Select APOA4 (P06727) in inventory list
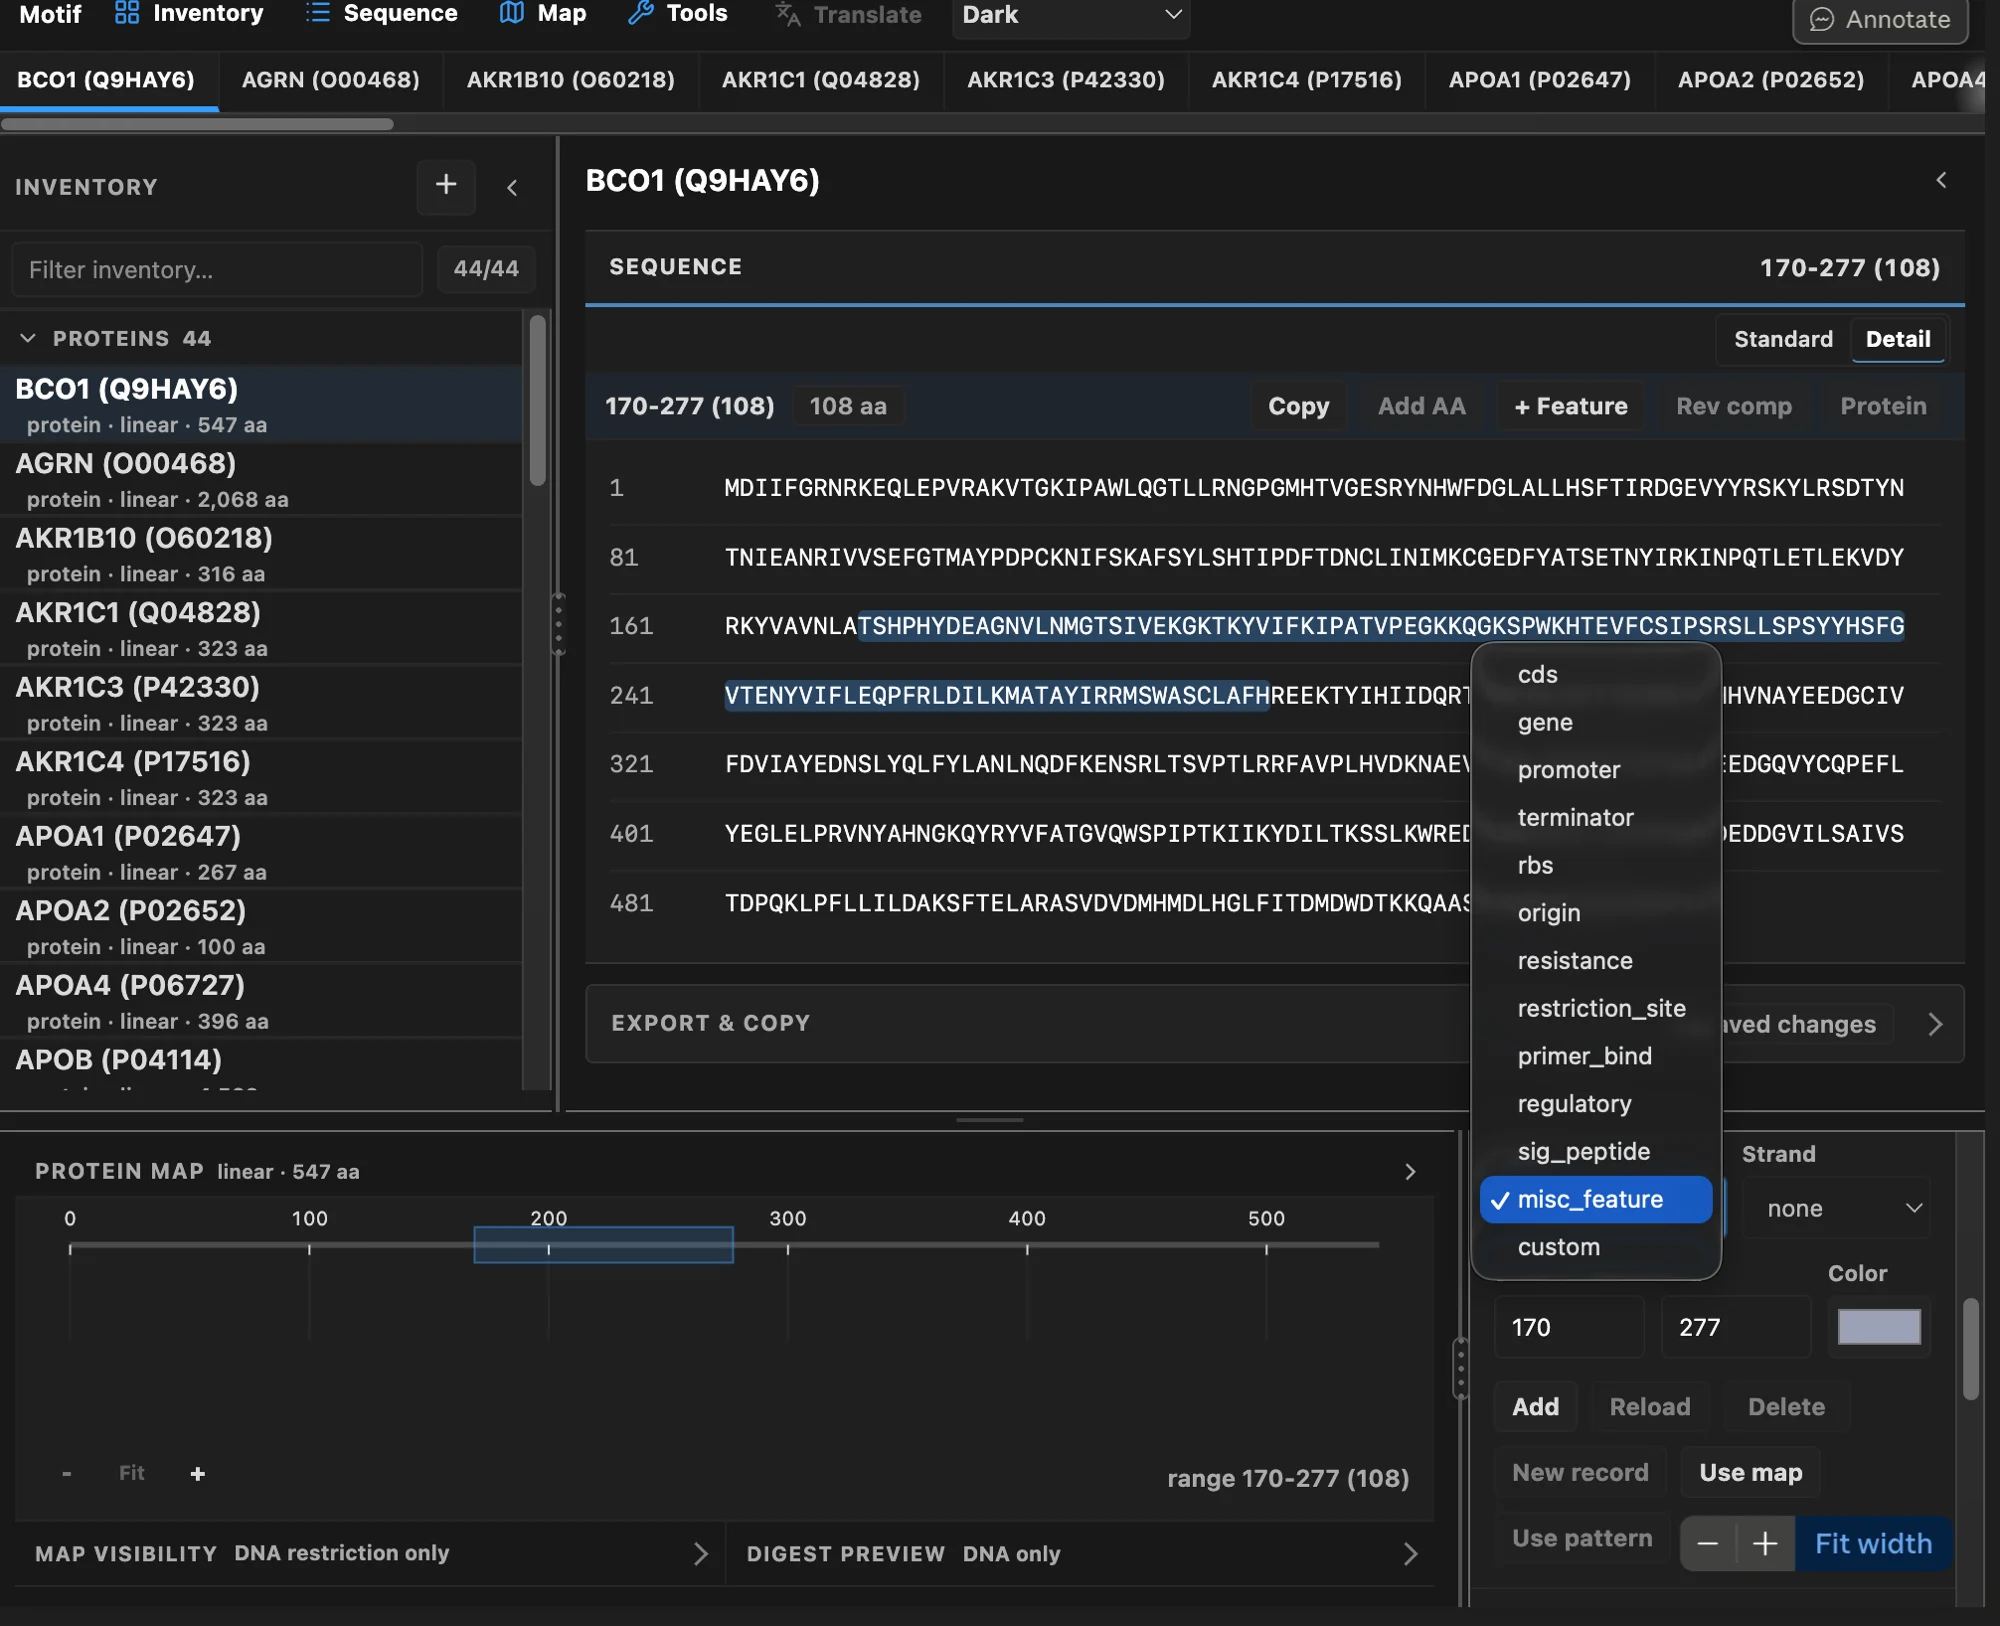Image resolution: width=2000 pixels, height=1626 pixels. point(260,1001)
